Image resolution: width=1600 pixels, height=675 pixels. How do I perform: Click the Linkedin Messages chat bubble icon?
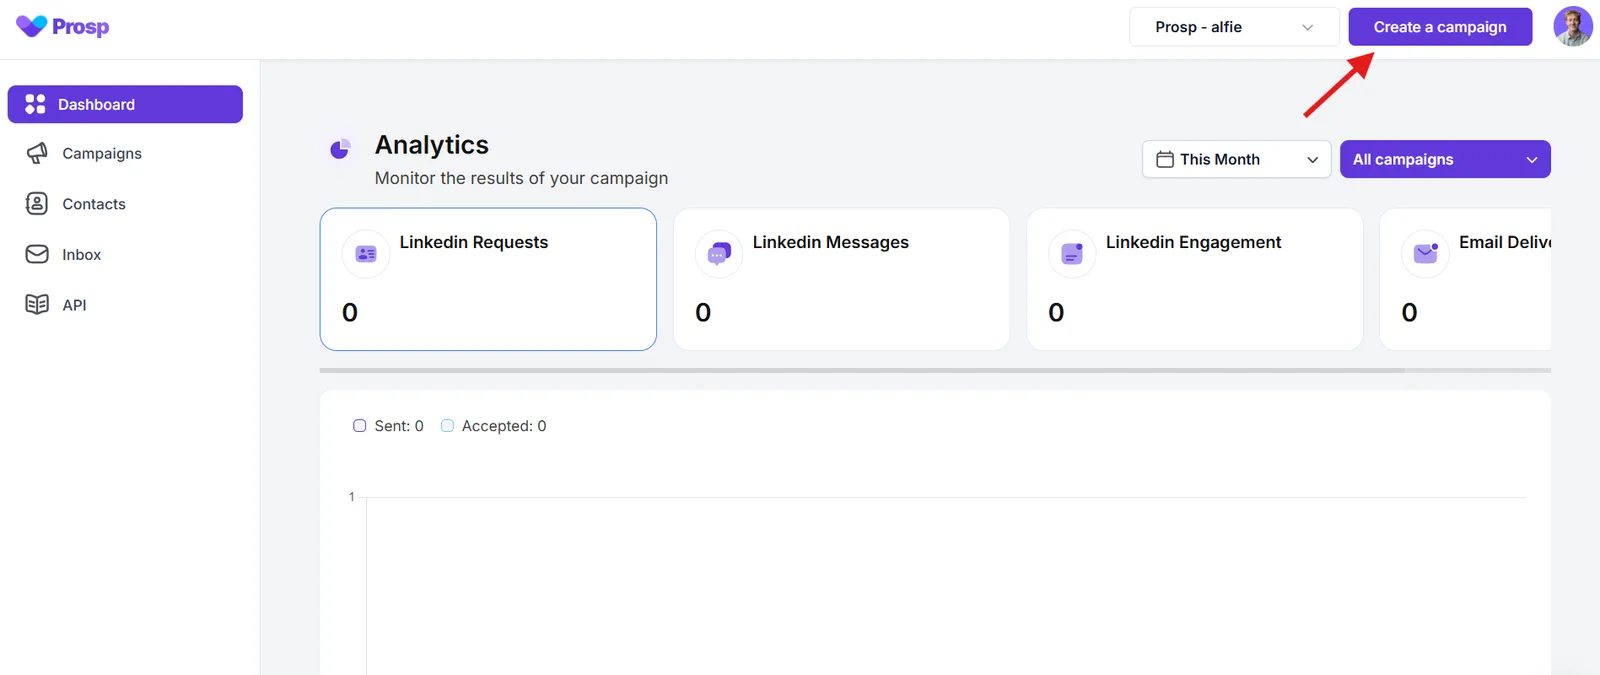[718, 254]
